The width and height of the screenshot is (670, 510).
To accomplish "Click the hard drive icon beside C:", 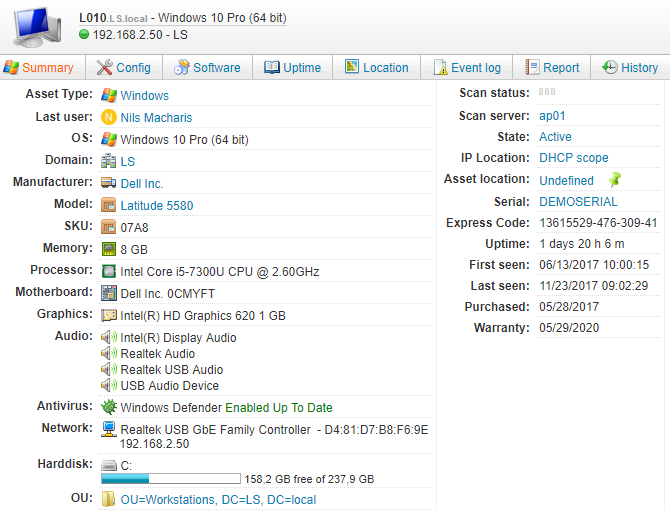I will (x=109, y=465).
